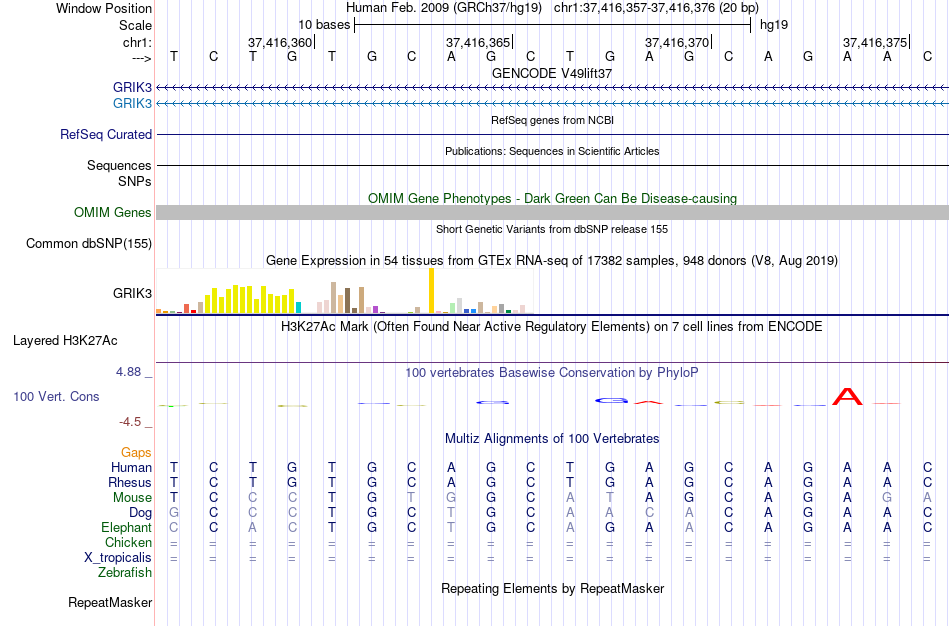Click Publications: Sequences in Scientific Articles title

pos(552,151)
